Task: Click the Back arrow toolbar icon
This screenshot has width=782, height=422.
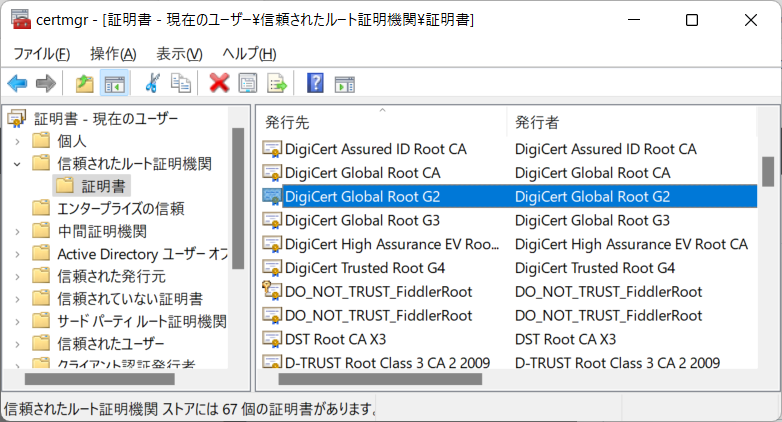Action: coord(17,83)
